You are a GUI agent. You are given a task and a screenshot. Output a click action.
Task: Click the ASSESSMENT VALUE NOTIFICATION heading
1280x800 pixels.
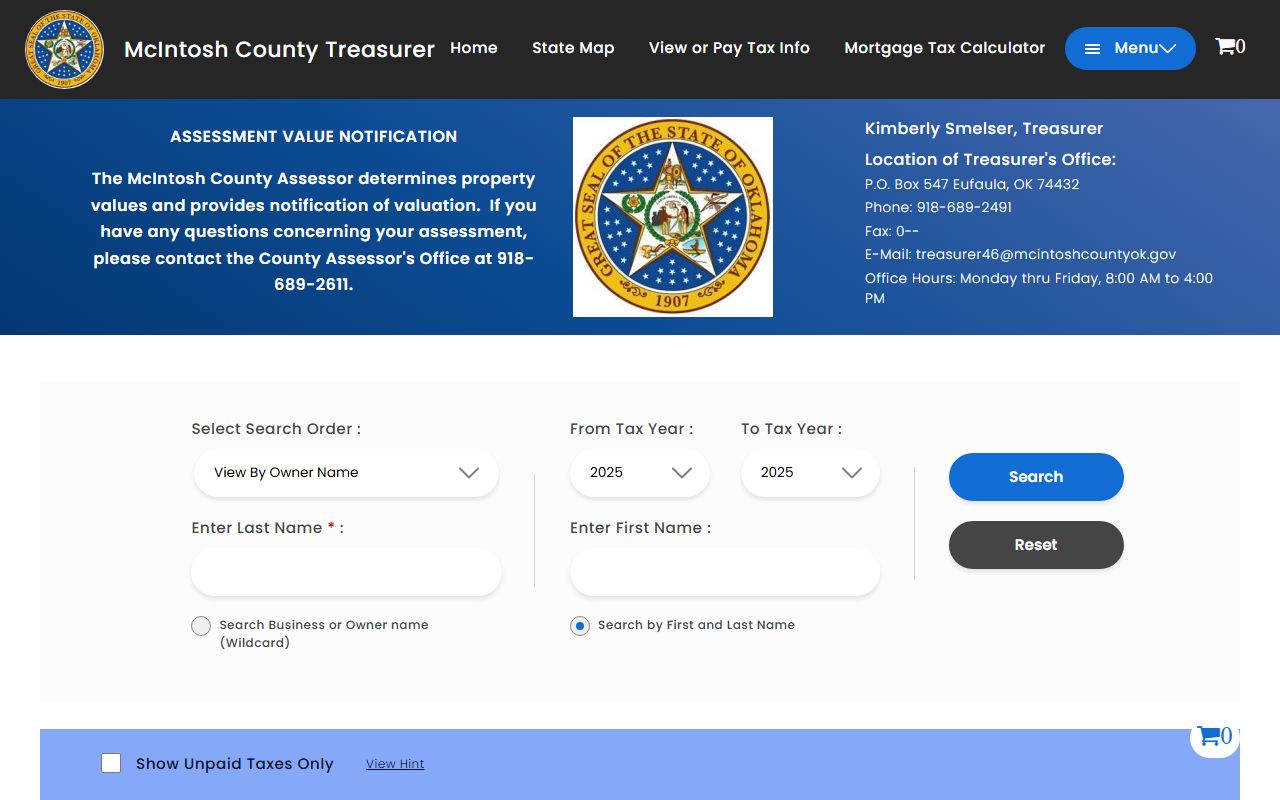[x=314, y=136]
